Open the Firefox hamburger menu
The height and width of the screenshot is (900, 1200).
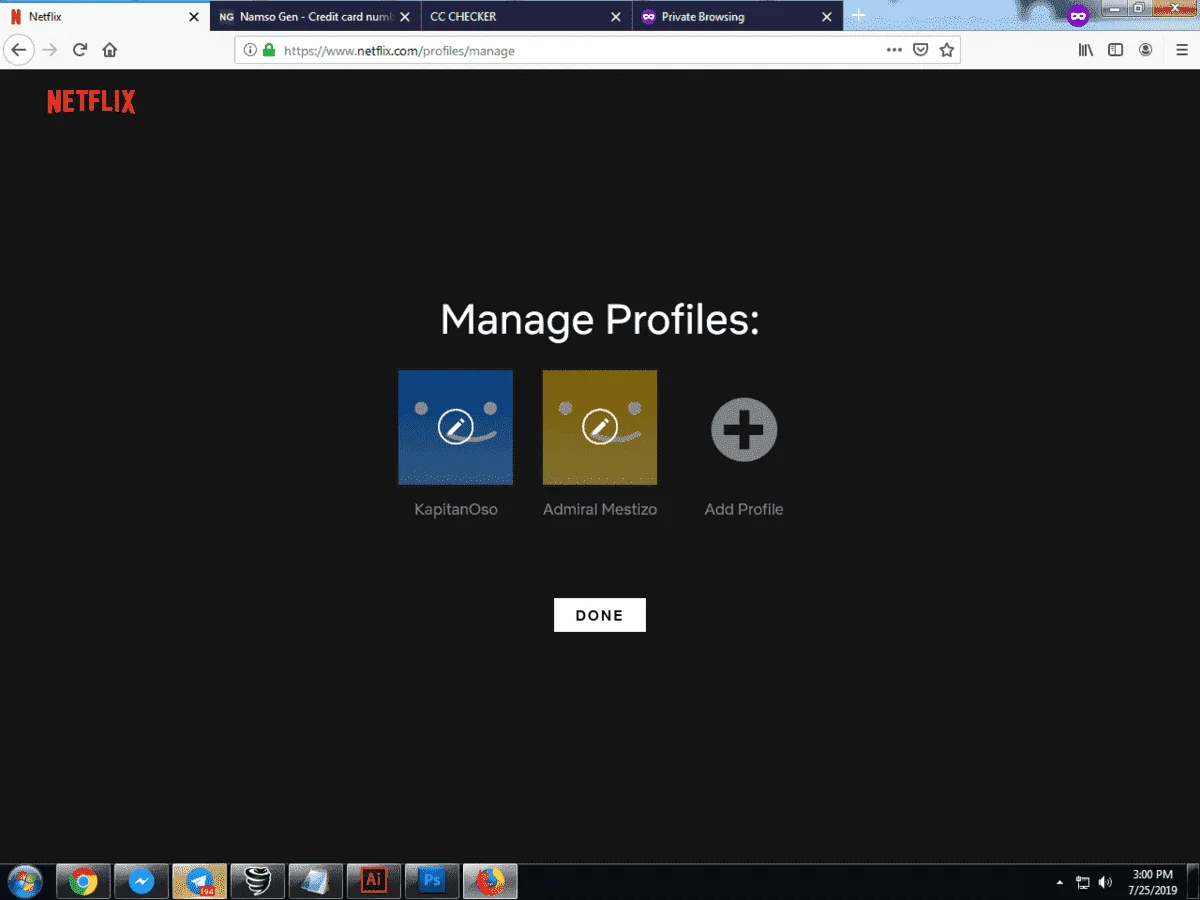tap(1182, 50)
